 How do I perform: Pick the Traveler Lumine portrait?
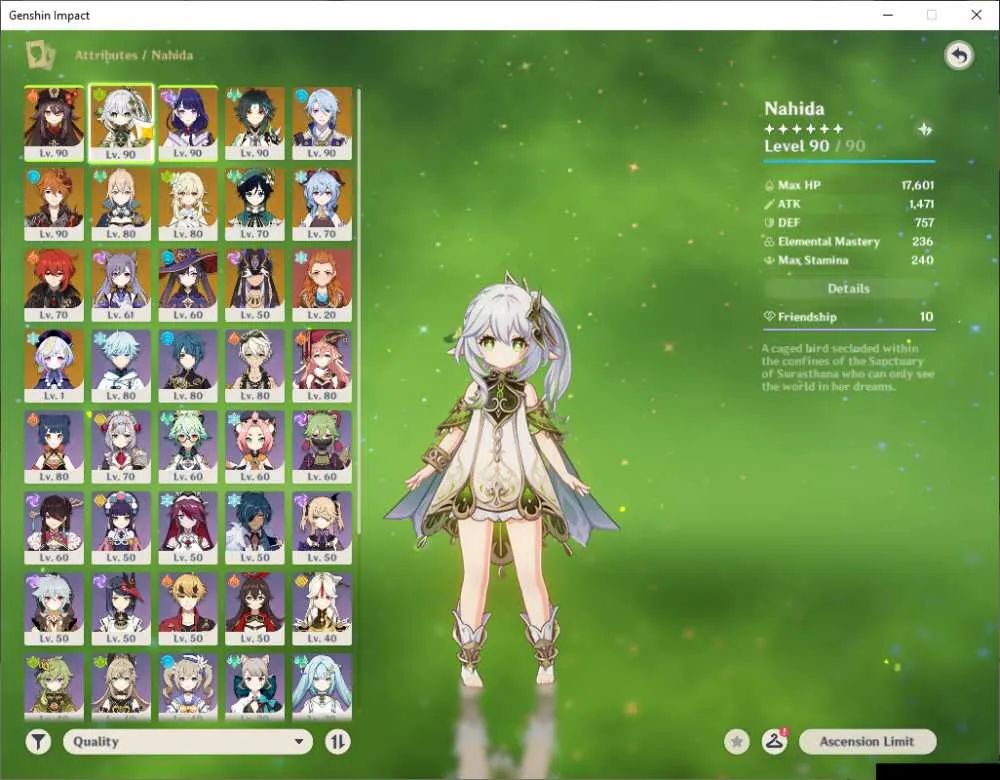(188, 204)
